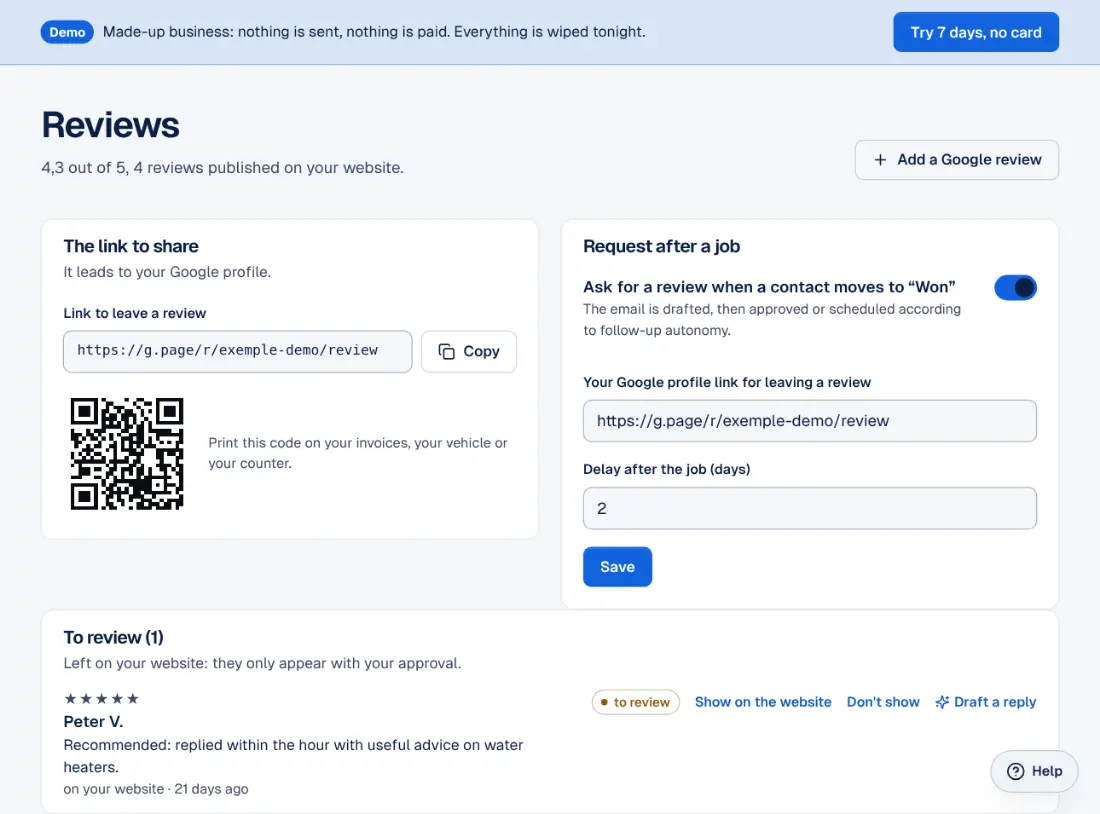Click the question mark Help icon

tap(1015, 771)
